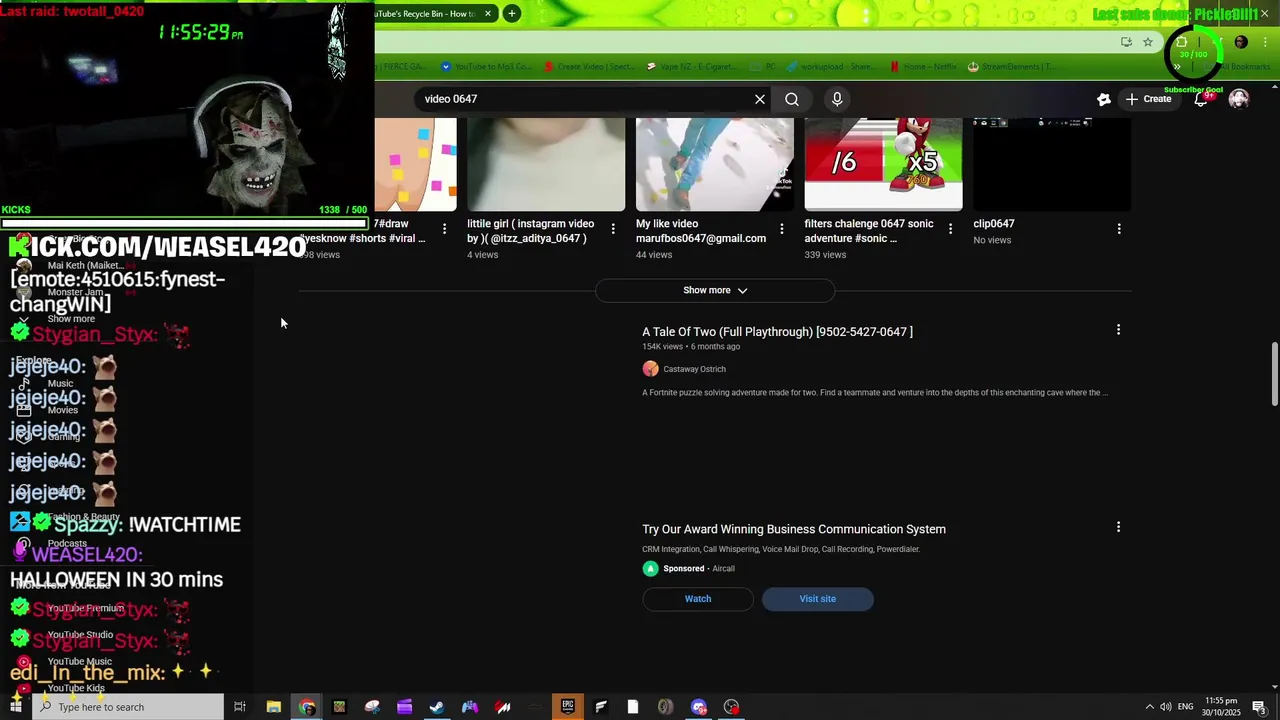The width and height of the screenshot is (1280, 720).
Task: Open 'A Tale Of Two (Full Playthrough)' title
Action: click(x=777, y=332)
